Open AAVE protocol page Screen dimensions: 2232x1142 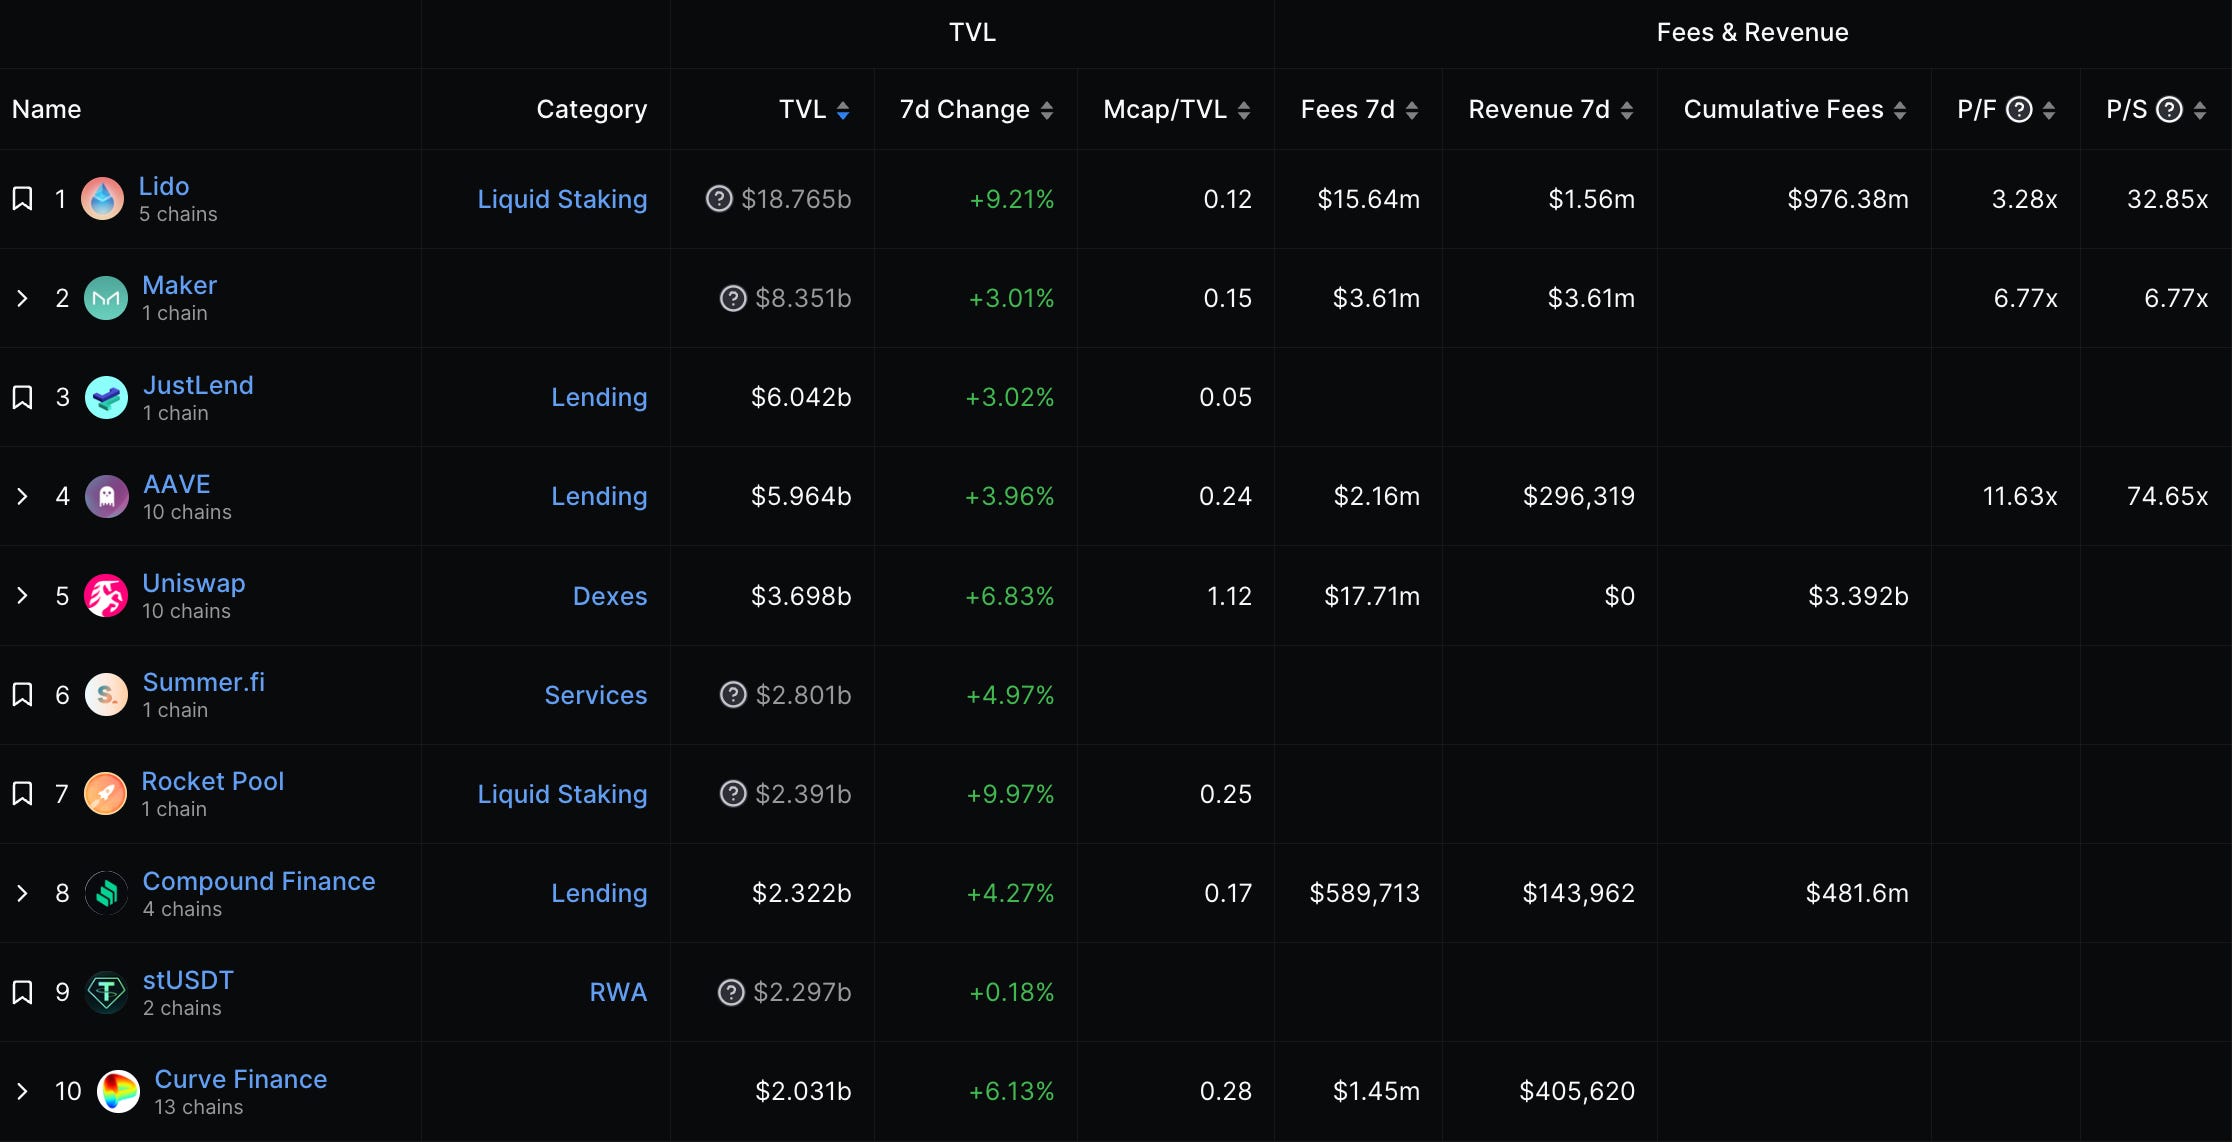177,484
